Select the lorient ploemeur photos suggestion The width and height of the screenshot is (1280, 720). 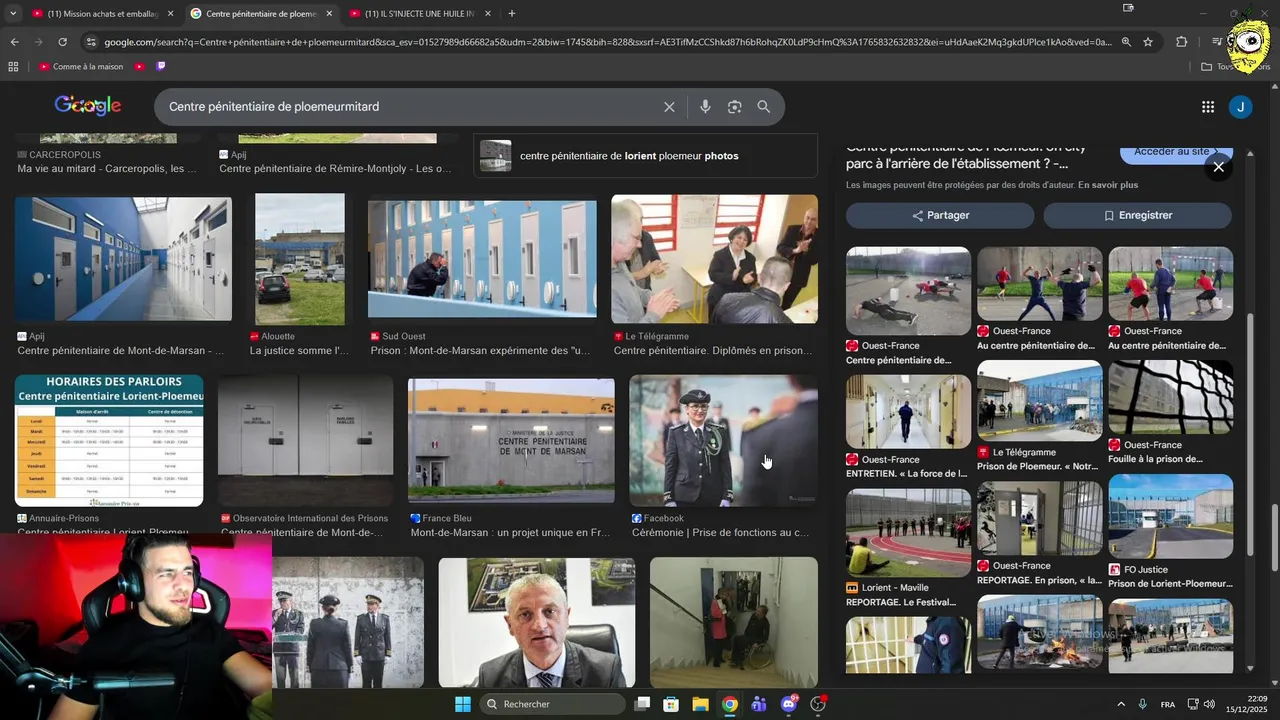tap(645, 156)
